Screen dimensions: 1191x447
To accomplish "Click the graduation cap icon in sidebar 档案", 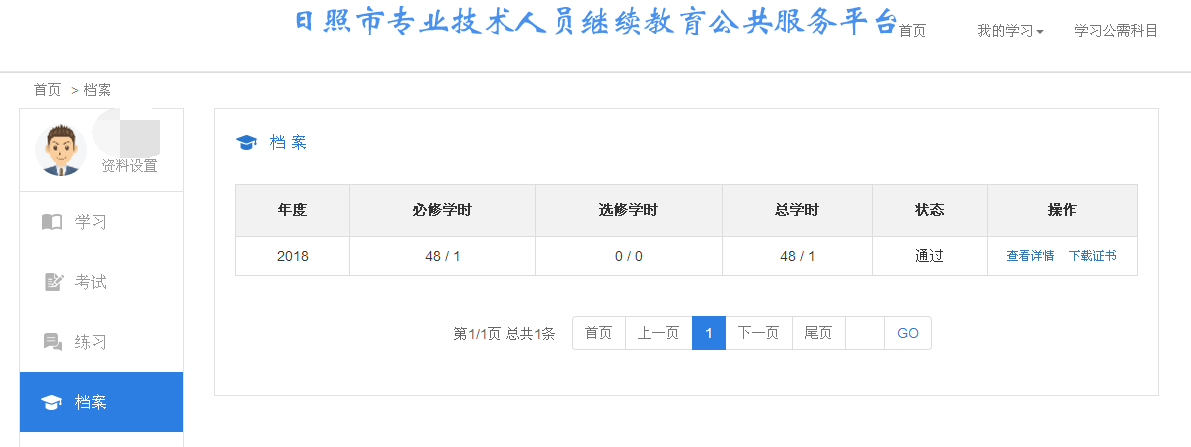I will pos(51,402).
